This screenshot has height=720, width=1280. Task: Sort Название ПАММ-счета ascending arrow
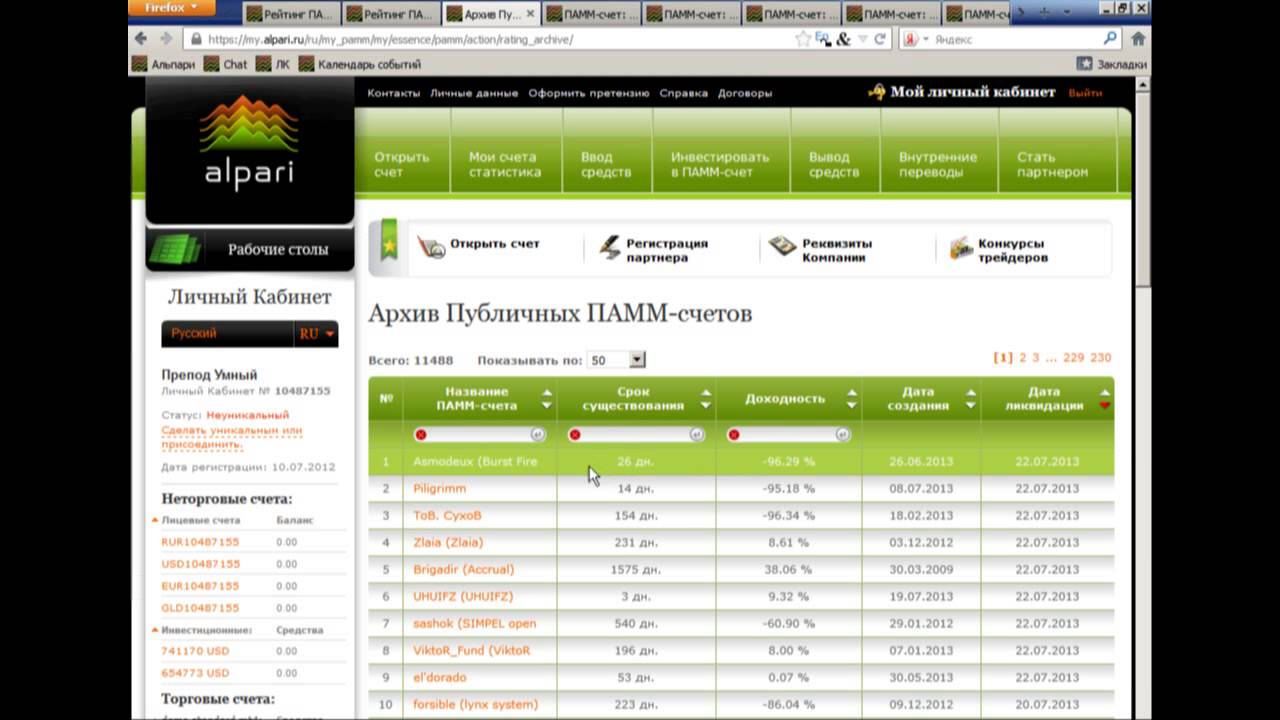point(546,392)
